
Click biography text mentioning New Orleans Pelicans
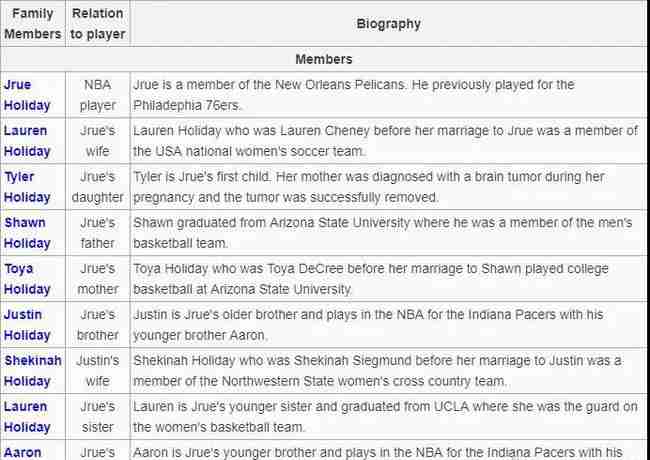click(x=354, y=95)
